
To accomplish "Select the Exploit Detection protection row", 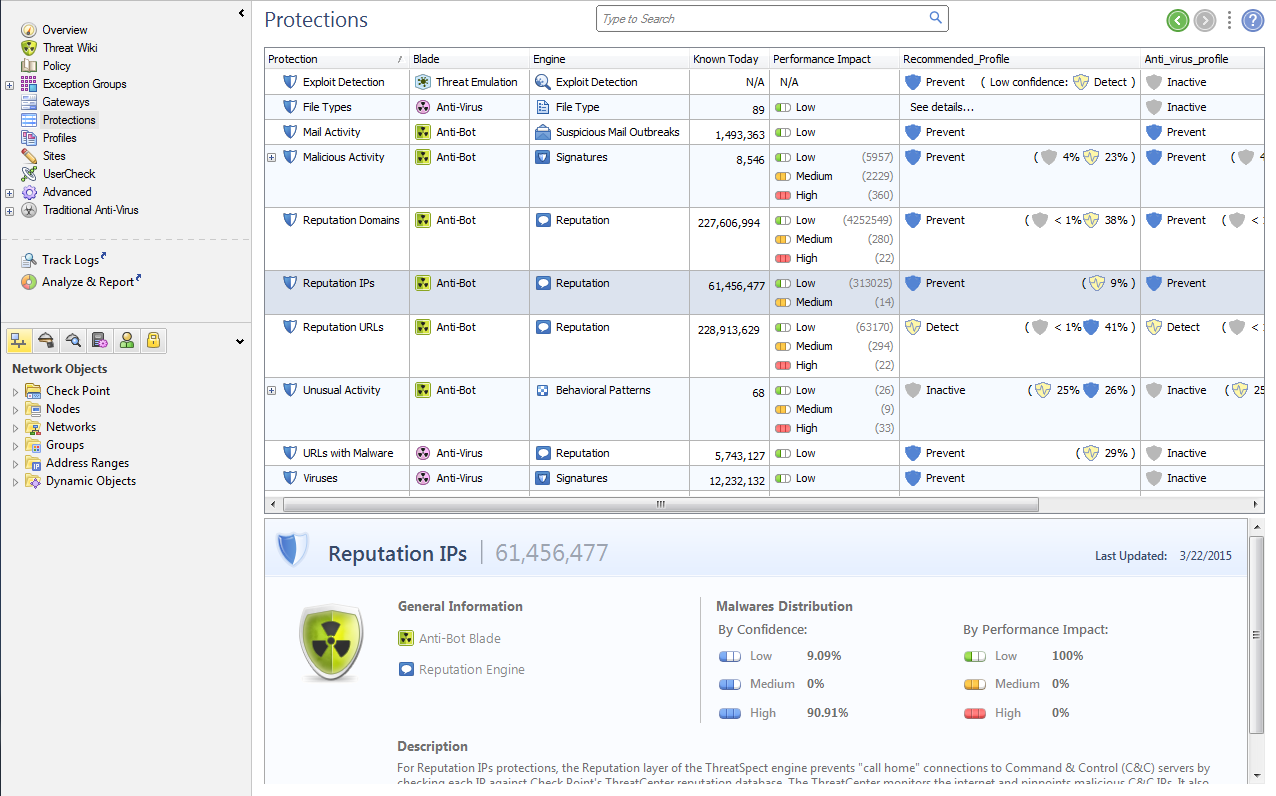I will pos(765,82).
